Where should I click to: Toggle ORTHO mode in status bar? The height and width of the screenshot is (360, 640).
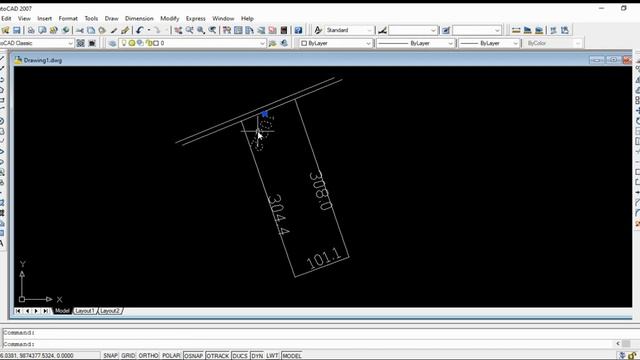click(x=148, y=356)
